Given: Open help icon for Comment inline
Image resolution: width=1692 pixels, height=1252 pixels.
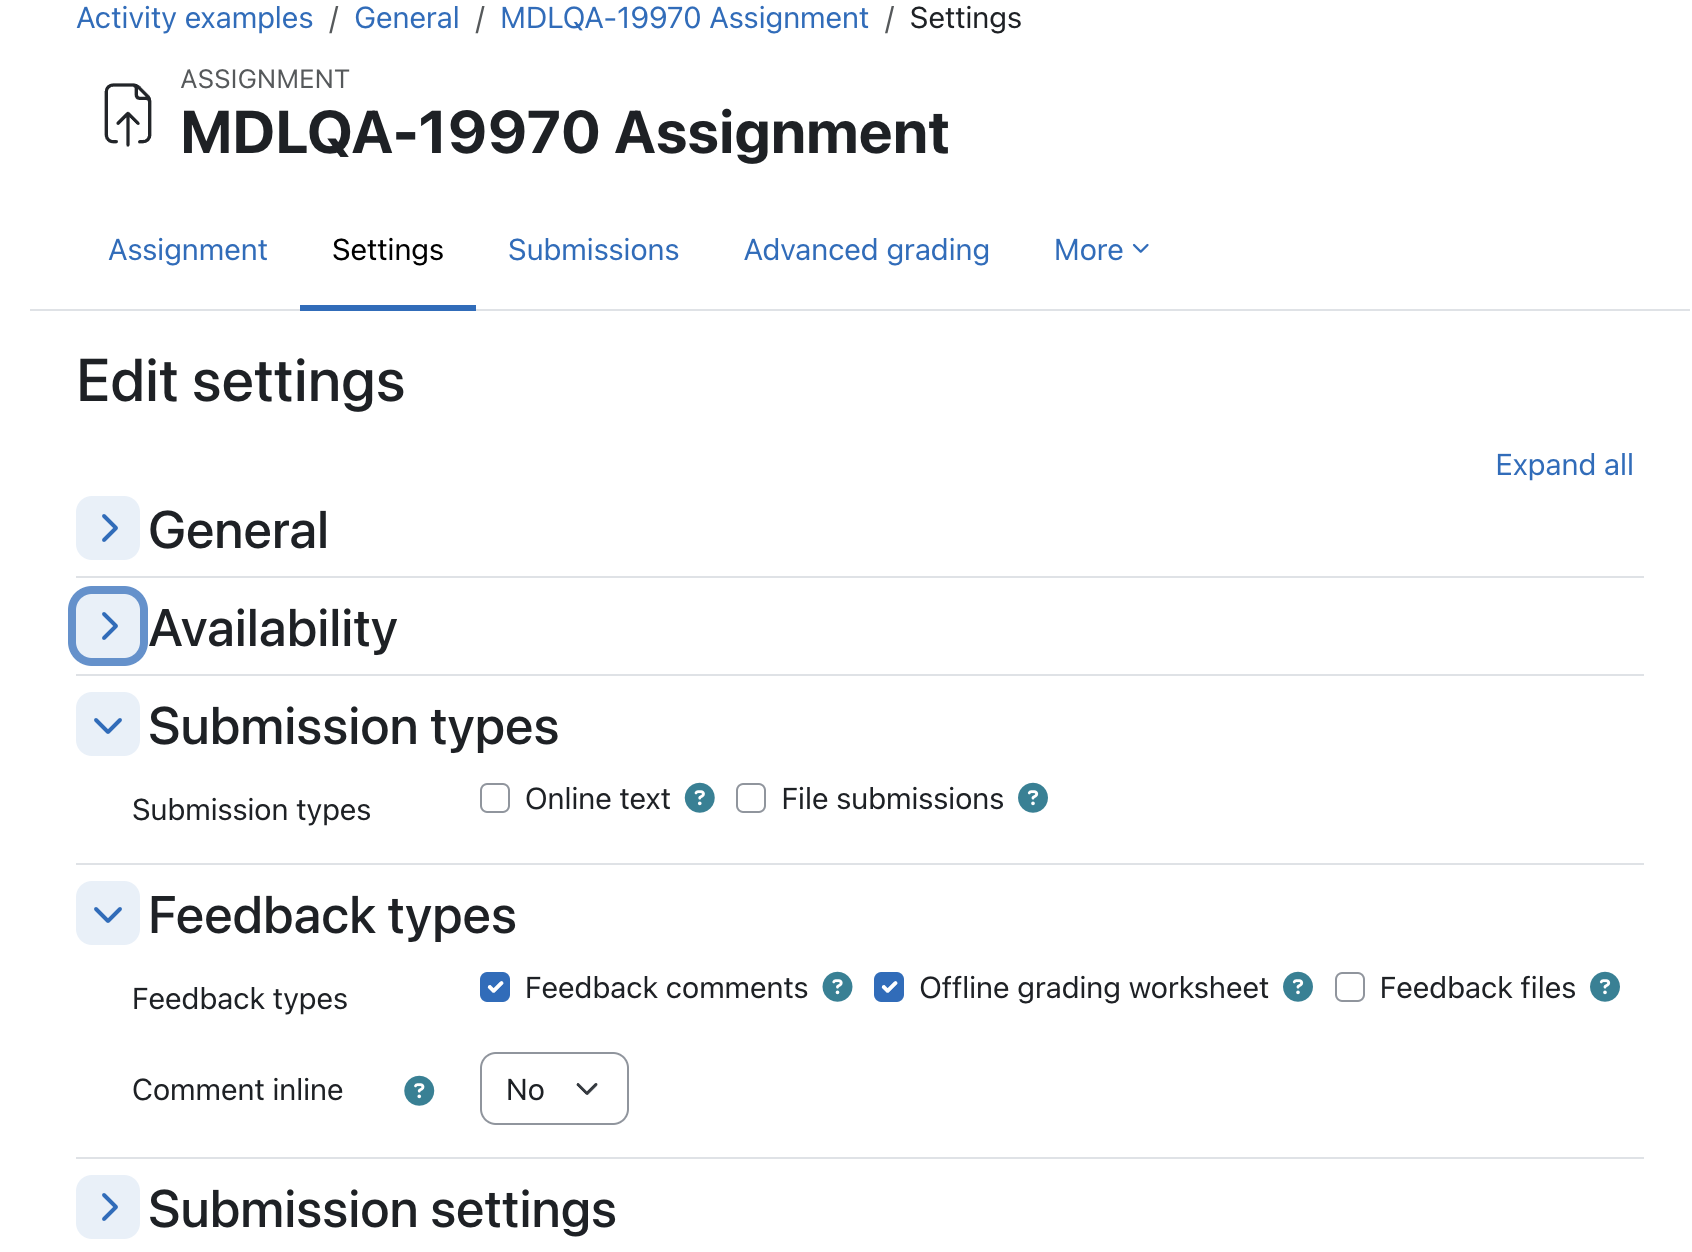Looking at the screenshot, I should point(419,1090).
